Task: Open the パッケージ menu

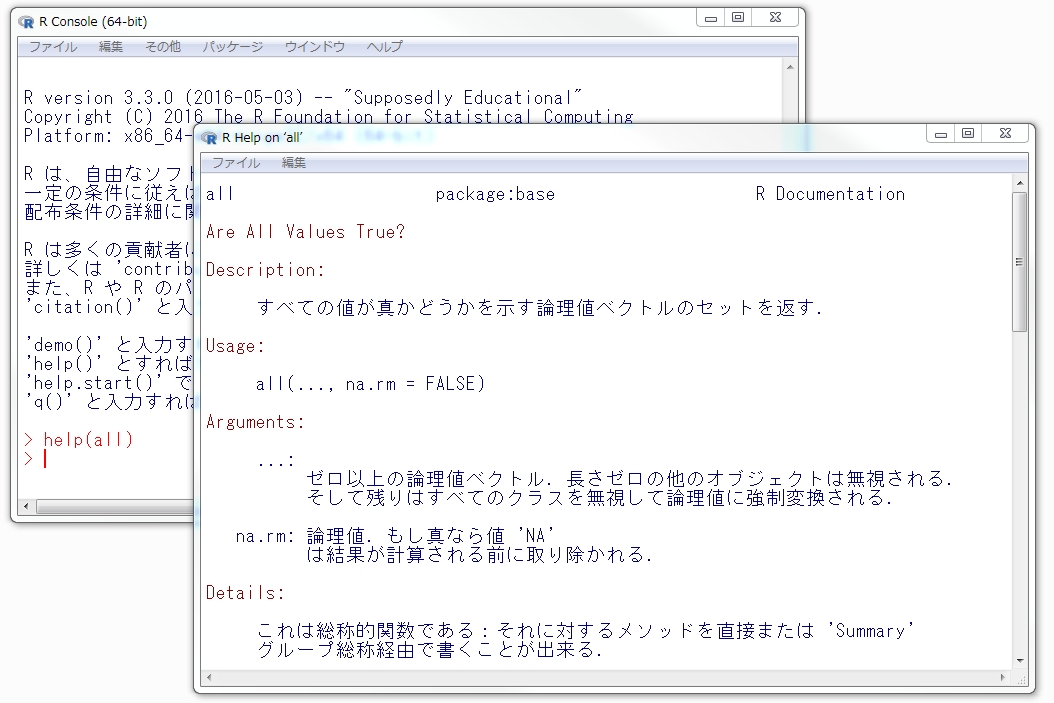Action: click(x=233, y=47)
